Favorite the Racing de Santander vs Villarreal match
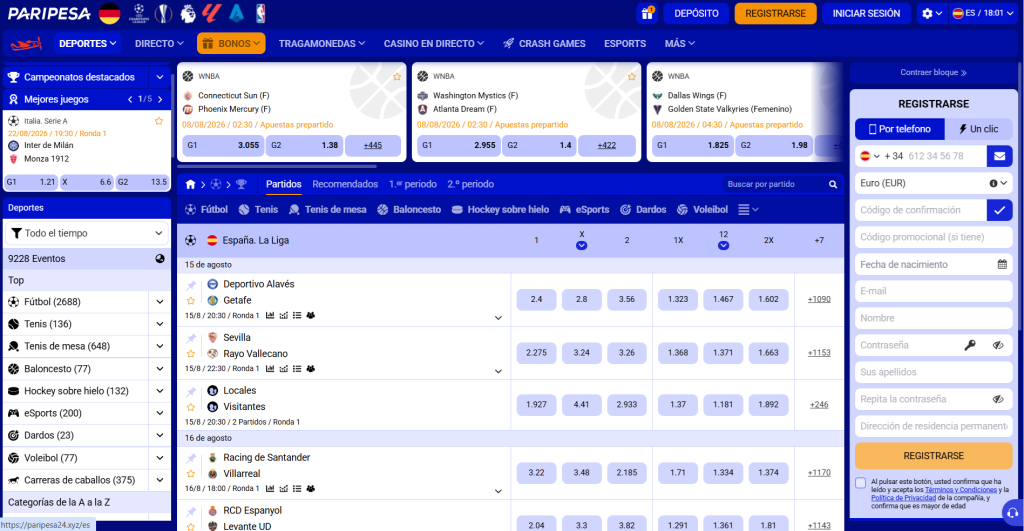 click(x=191, y=474)
